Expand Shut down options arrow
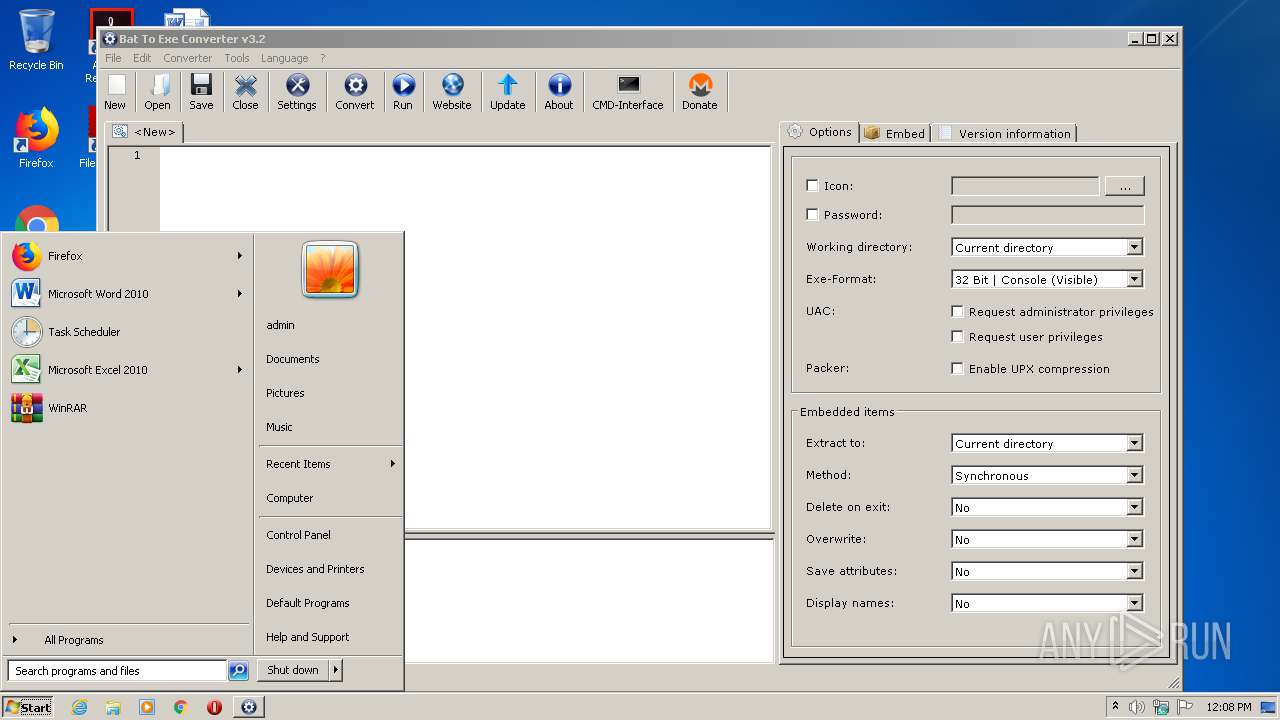 (336, 670)
